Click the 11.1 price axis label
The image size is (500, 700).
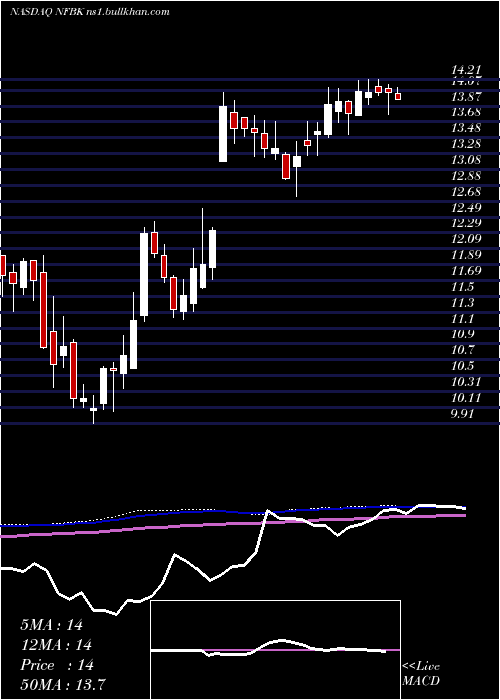[462, 318]
